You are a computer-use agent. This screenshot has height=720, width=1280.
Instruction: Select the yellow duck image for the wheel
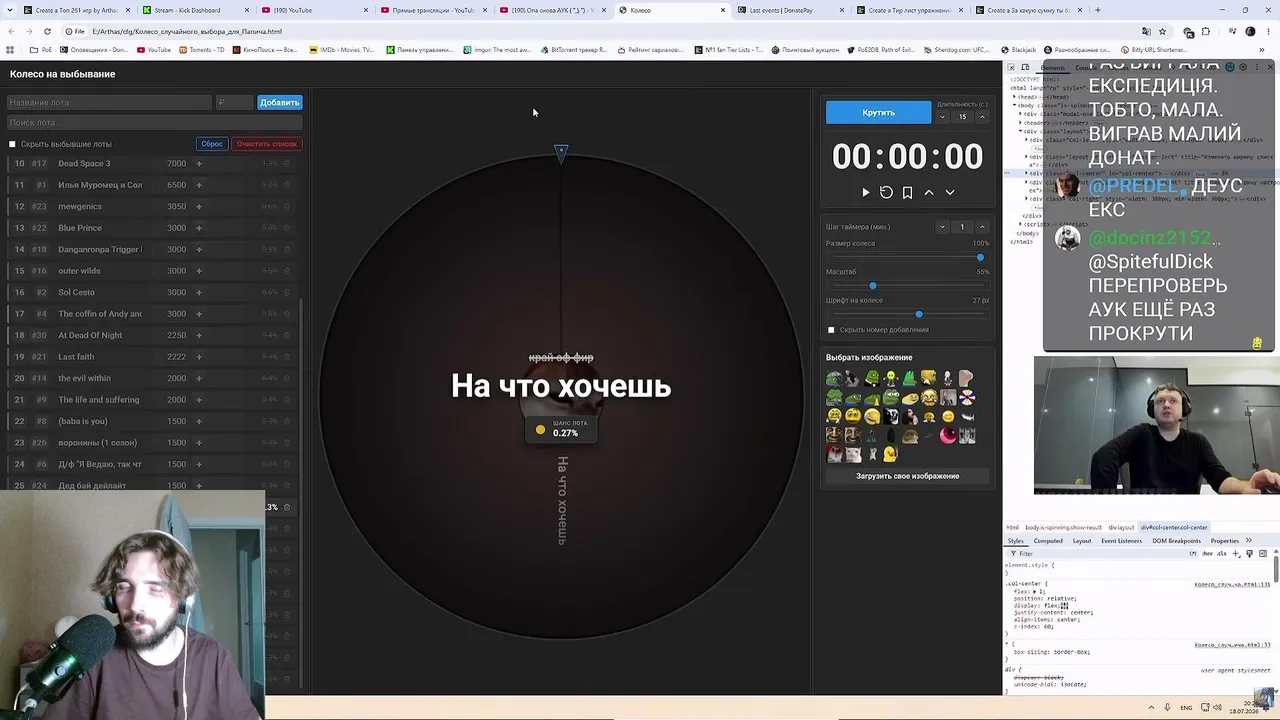890,454
